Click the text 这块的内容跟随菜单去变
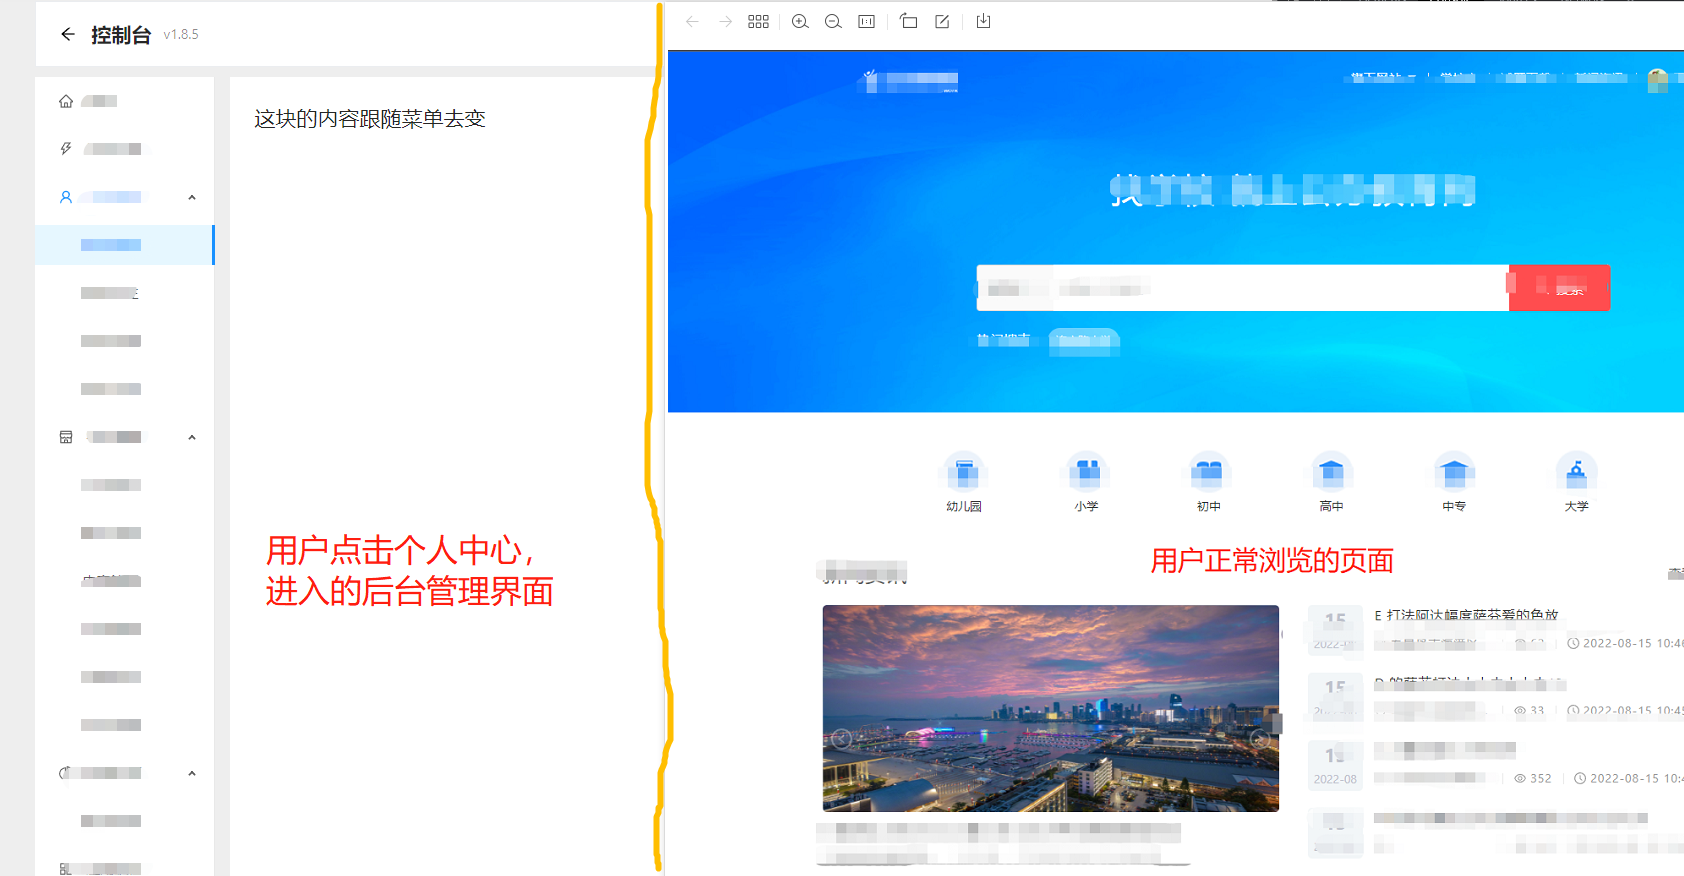Image resolution: width=1684 pixels, height=876 pixels. click(x=370, y=119)
